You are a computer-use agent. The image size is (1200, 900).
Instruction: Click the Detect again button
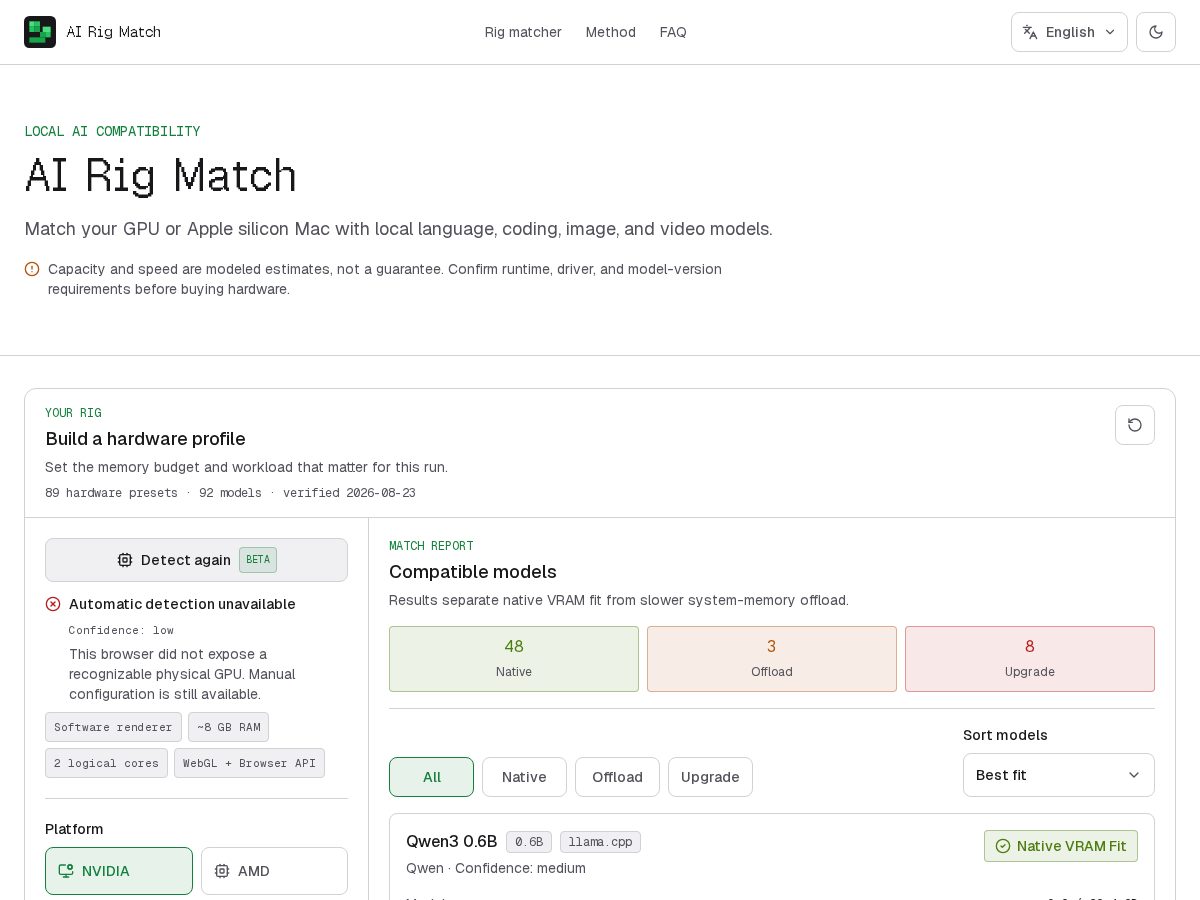click(x=196, y=560)
